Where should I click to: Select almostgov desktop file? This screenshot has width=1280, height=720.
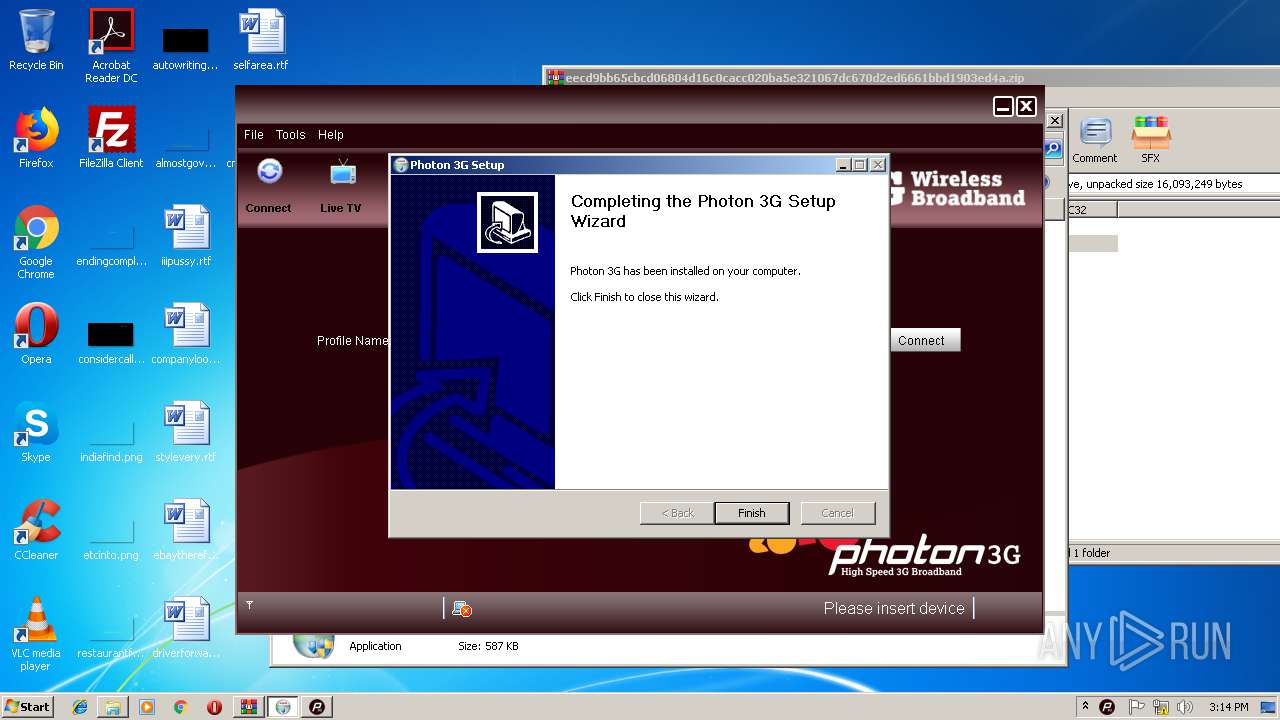[186, 146]
